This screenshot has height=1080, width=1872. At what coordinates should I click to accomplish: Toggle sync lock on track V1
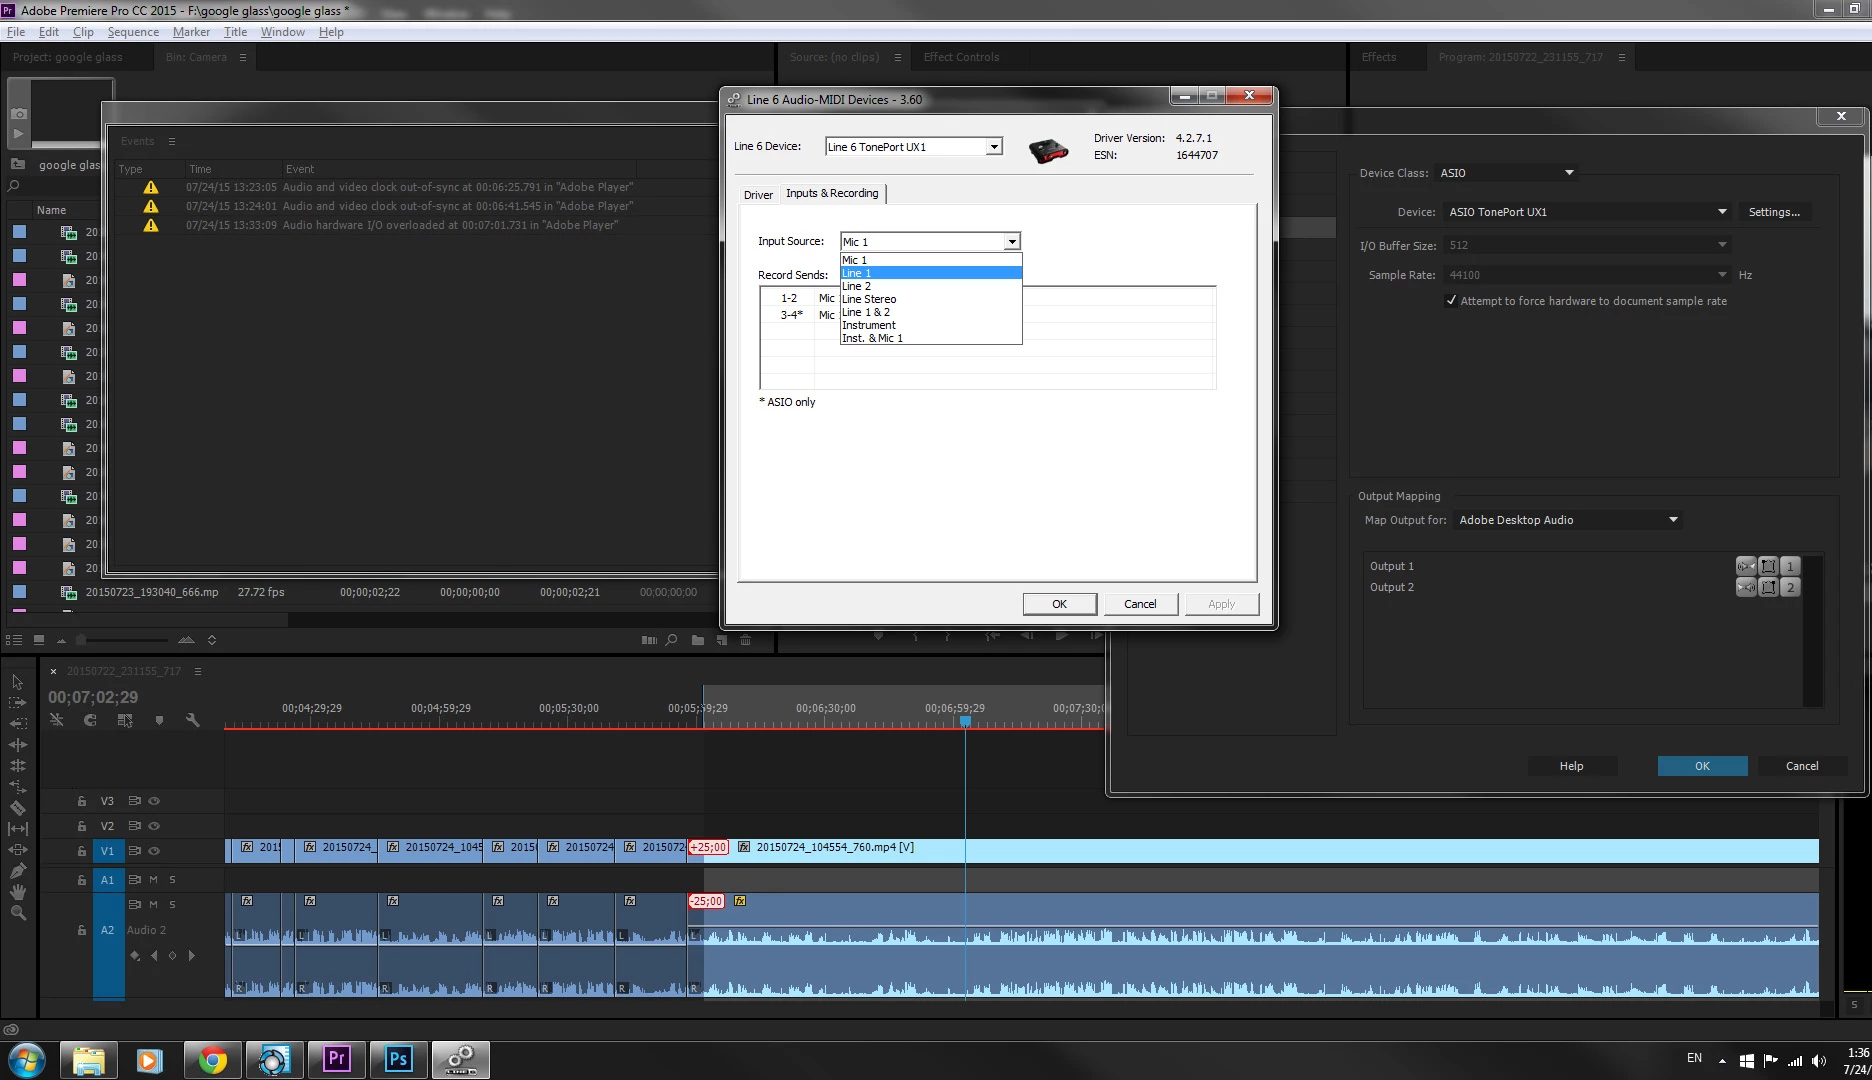tap(134, 851)
